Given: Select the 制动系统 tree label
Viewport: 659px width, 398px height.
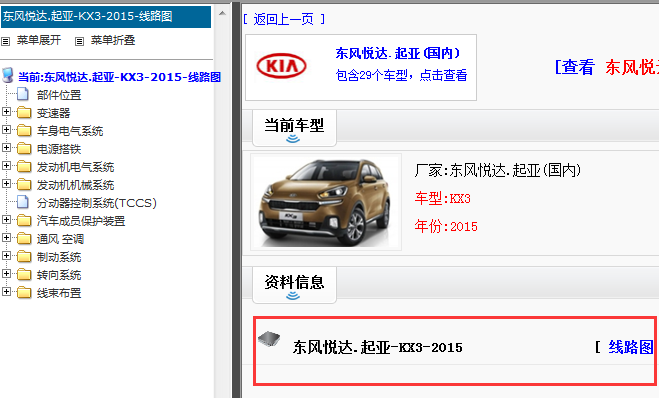Looking at the screenshot, I should point(59,257).
